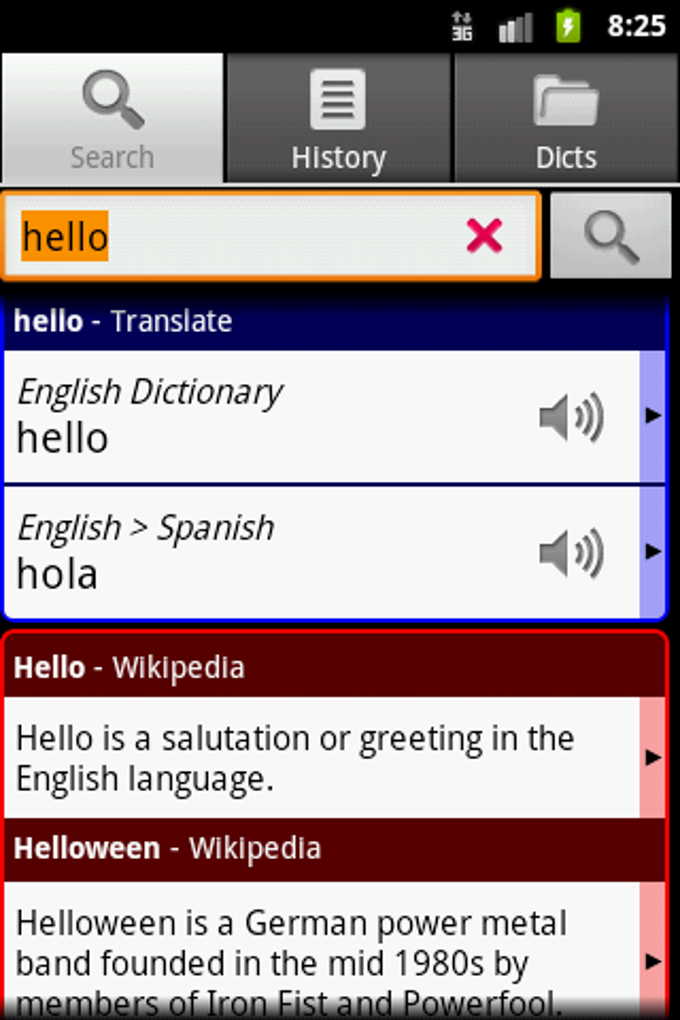The image size is (680, 1020).
Task: Expand the Hello Wikipedia article arrow
Action: [x=652, y=757]
